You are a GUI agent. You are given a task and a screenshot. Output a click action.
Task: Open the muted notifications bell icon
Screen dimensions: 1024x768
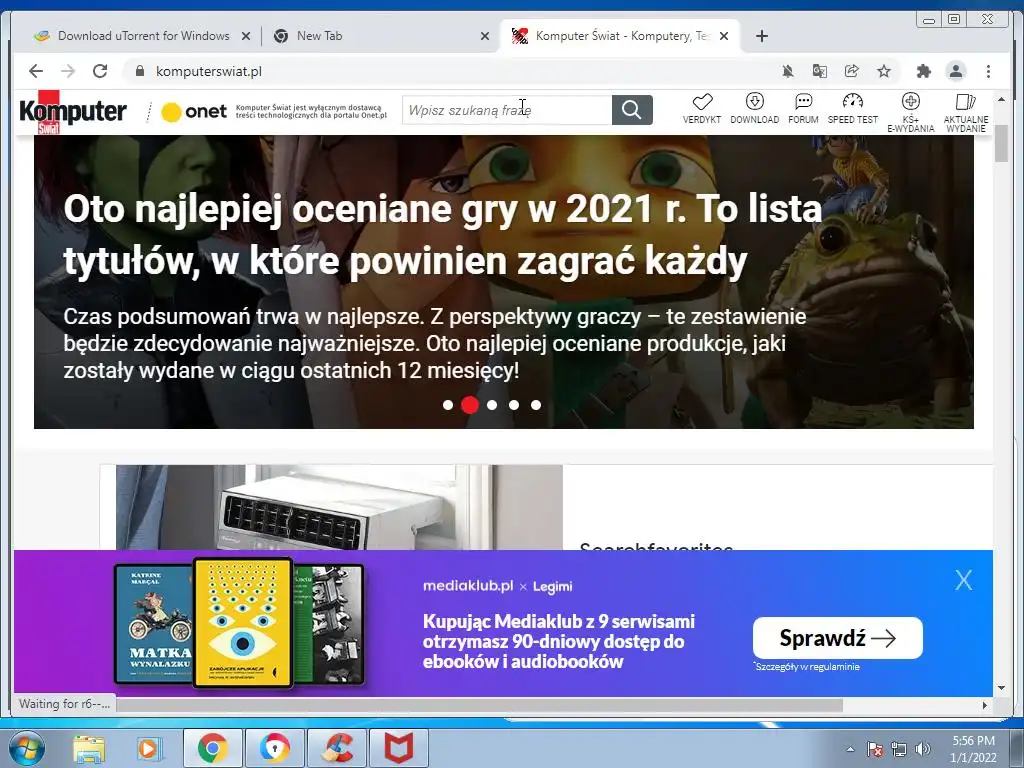[x=788, y=71]
